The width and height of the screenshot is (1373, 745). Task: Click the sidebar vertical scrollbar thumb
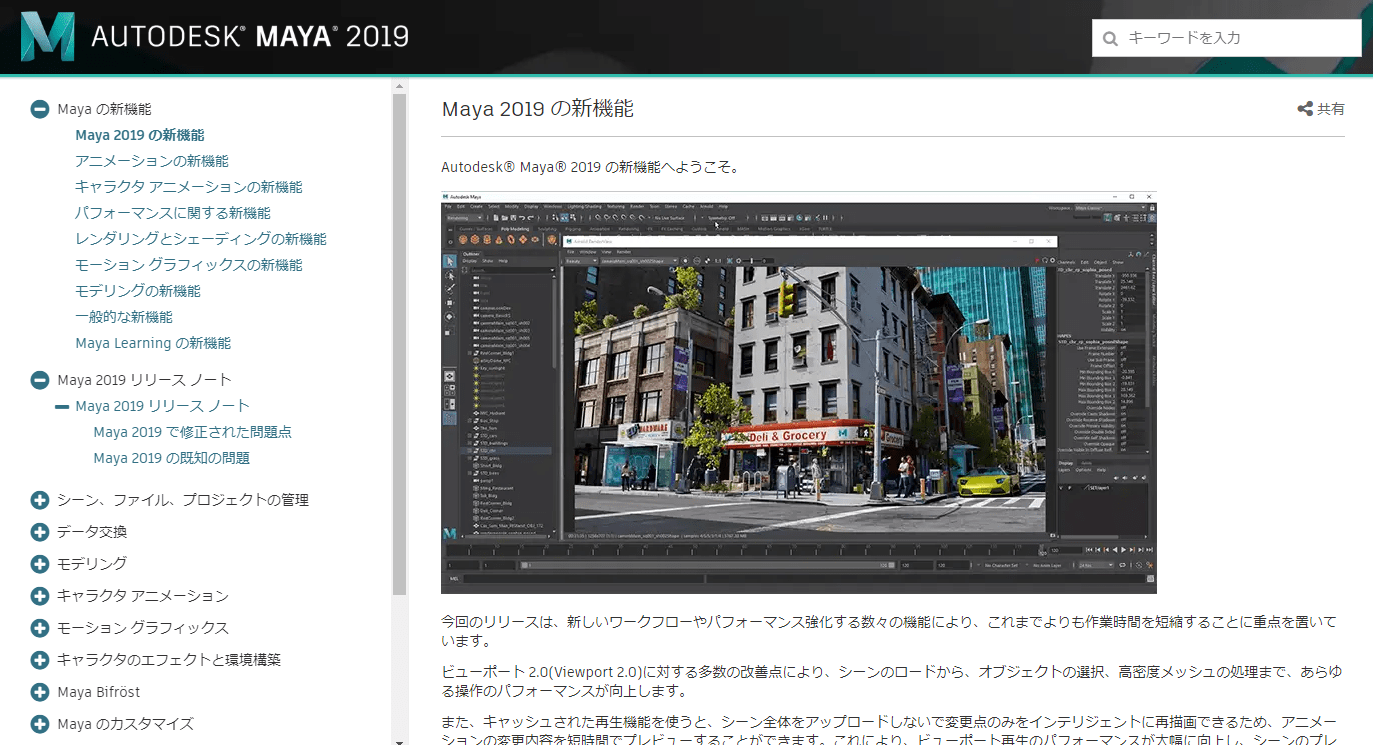pyautogui.click(x=399, y=345)
